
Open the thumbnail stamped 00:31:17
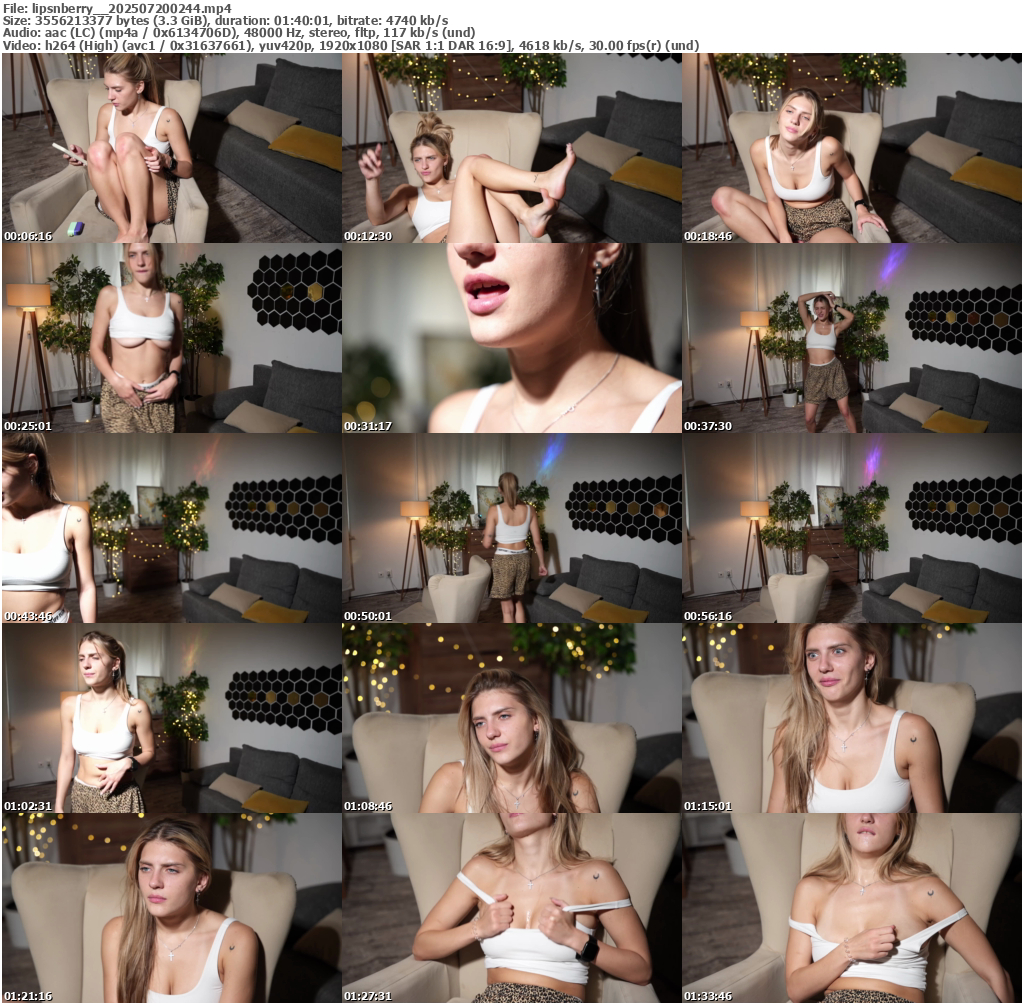click(x=512, y=338)
